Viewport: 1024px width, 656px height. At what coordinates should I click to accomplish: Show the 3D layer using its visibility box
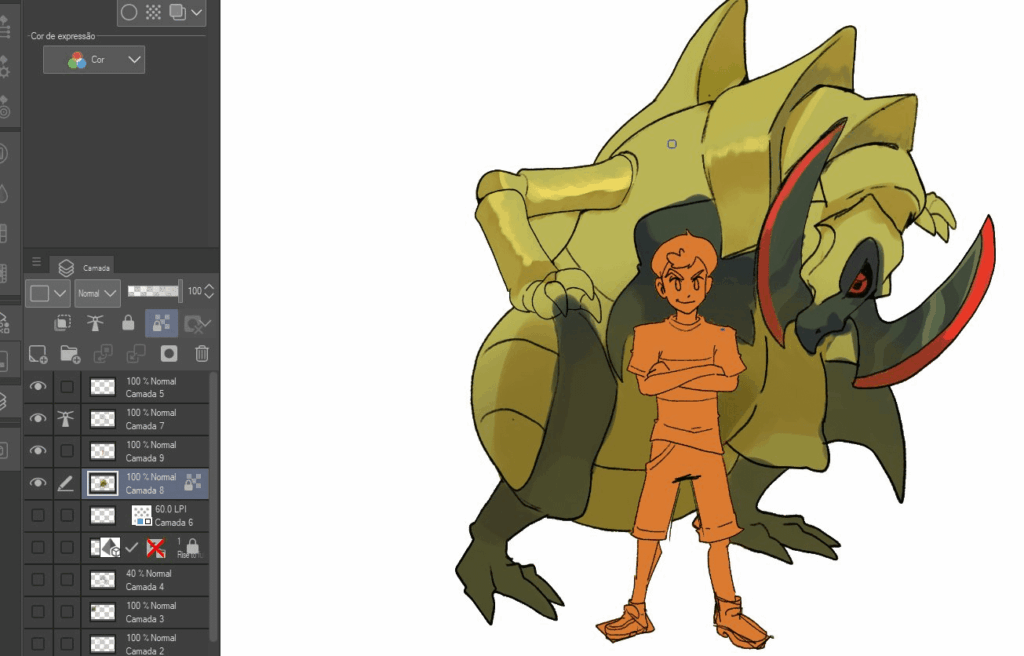pos(38,547)
